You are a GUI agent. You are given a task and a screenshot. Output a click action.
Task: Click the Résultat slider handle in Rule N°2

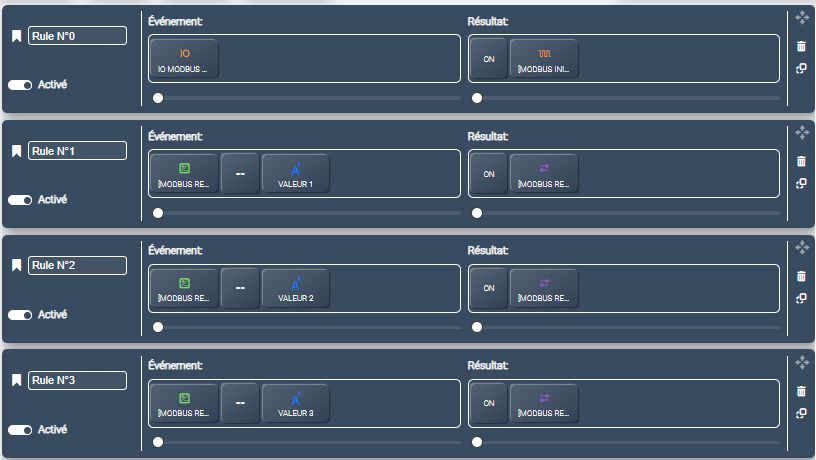[477, 327]
